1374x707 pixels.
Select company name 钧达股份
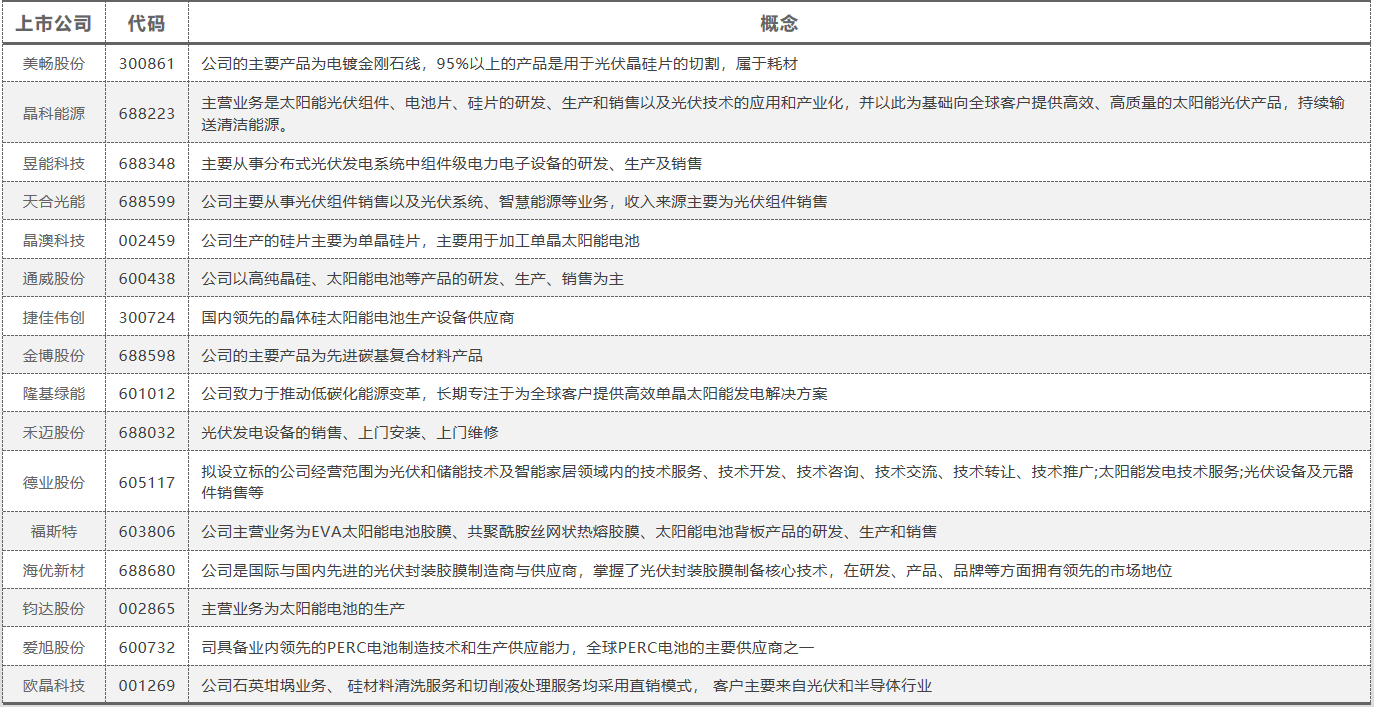(54, 609)
